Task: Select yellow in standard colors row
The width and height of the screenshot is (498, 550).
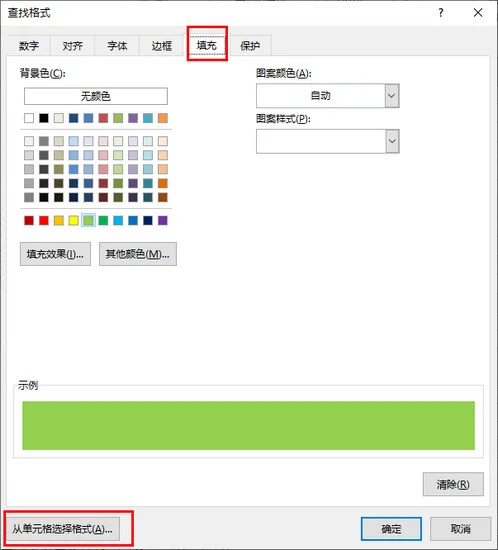Action: 74,220
